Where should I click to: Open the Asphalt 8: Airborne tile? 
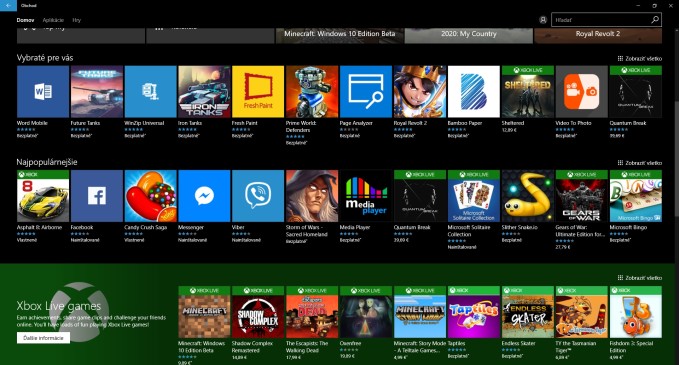(43, 196)
